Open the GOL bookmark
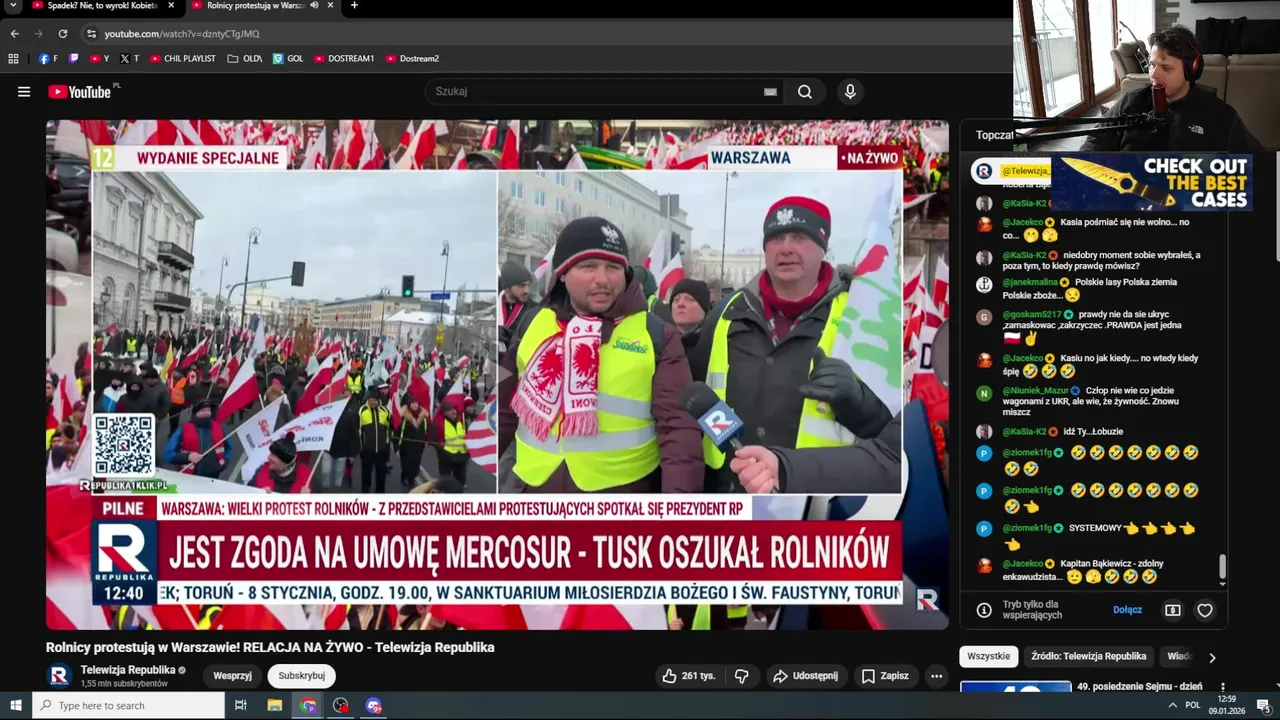The height and width of the screenshot is (720, 1280). pyautogui.click(x=288, y=59)
